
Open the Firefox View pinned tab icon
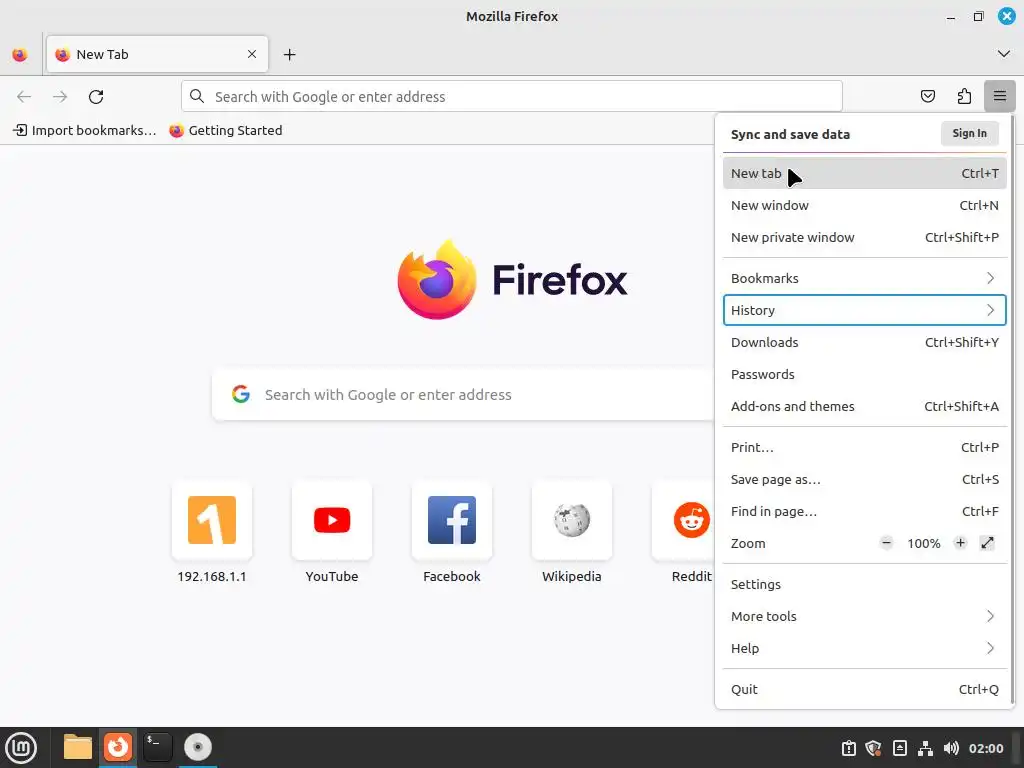pos(20,54)
